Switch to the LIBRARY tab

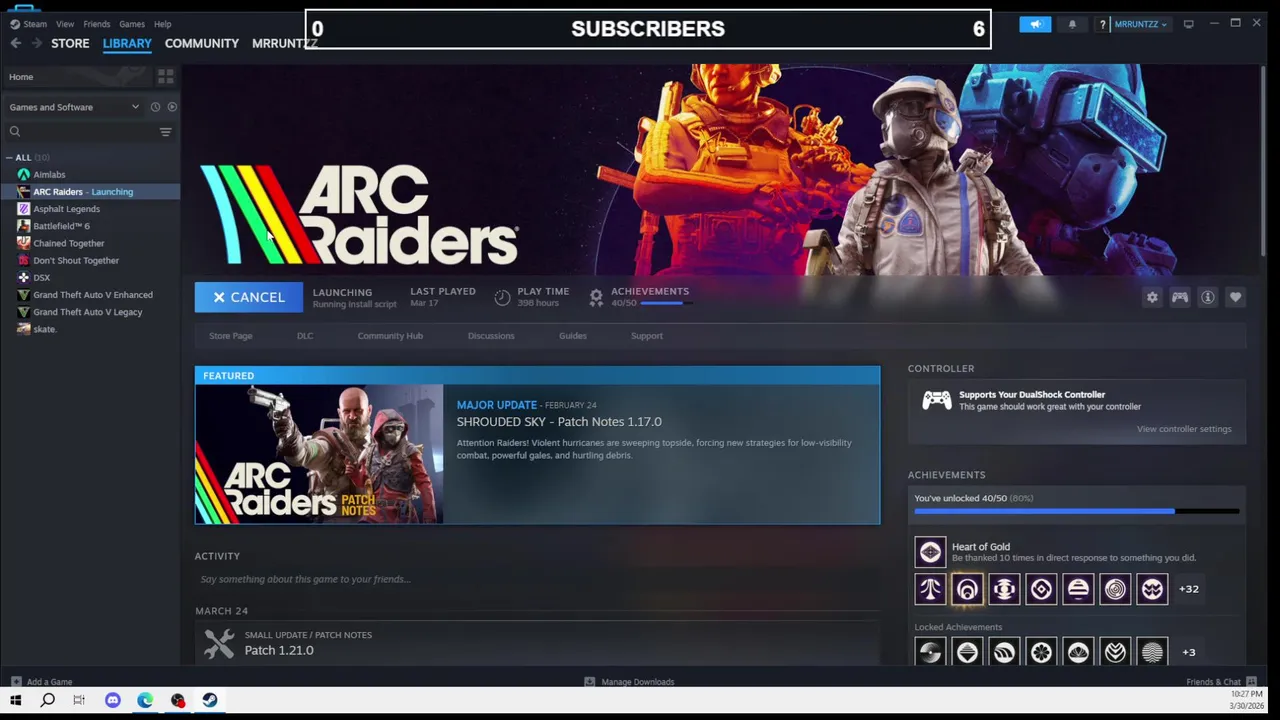[127, 43]
